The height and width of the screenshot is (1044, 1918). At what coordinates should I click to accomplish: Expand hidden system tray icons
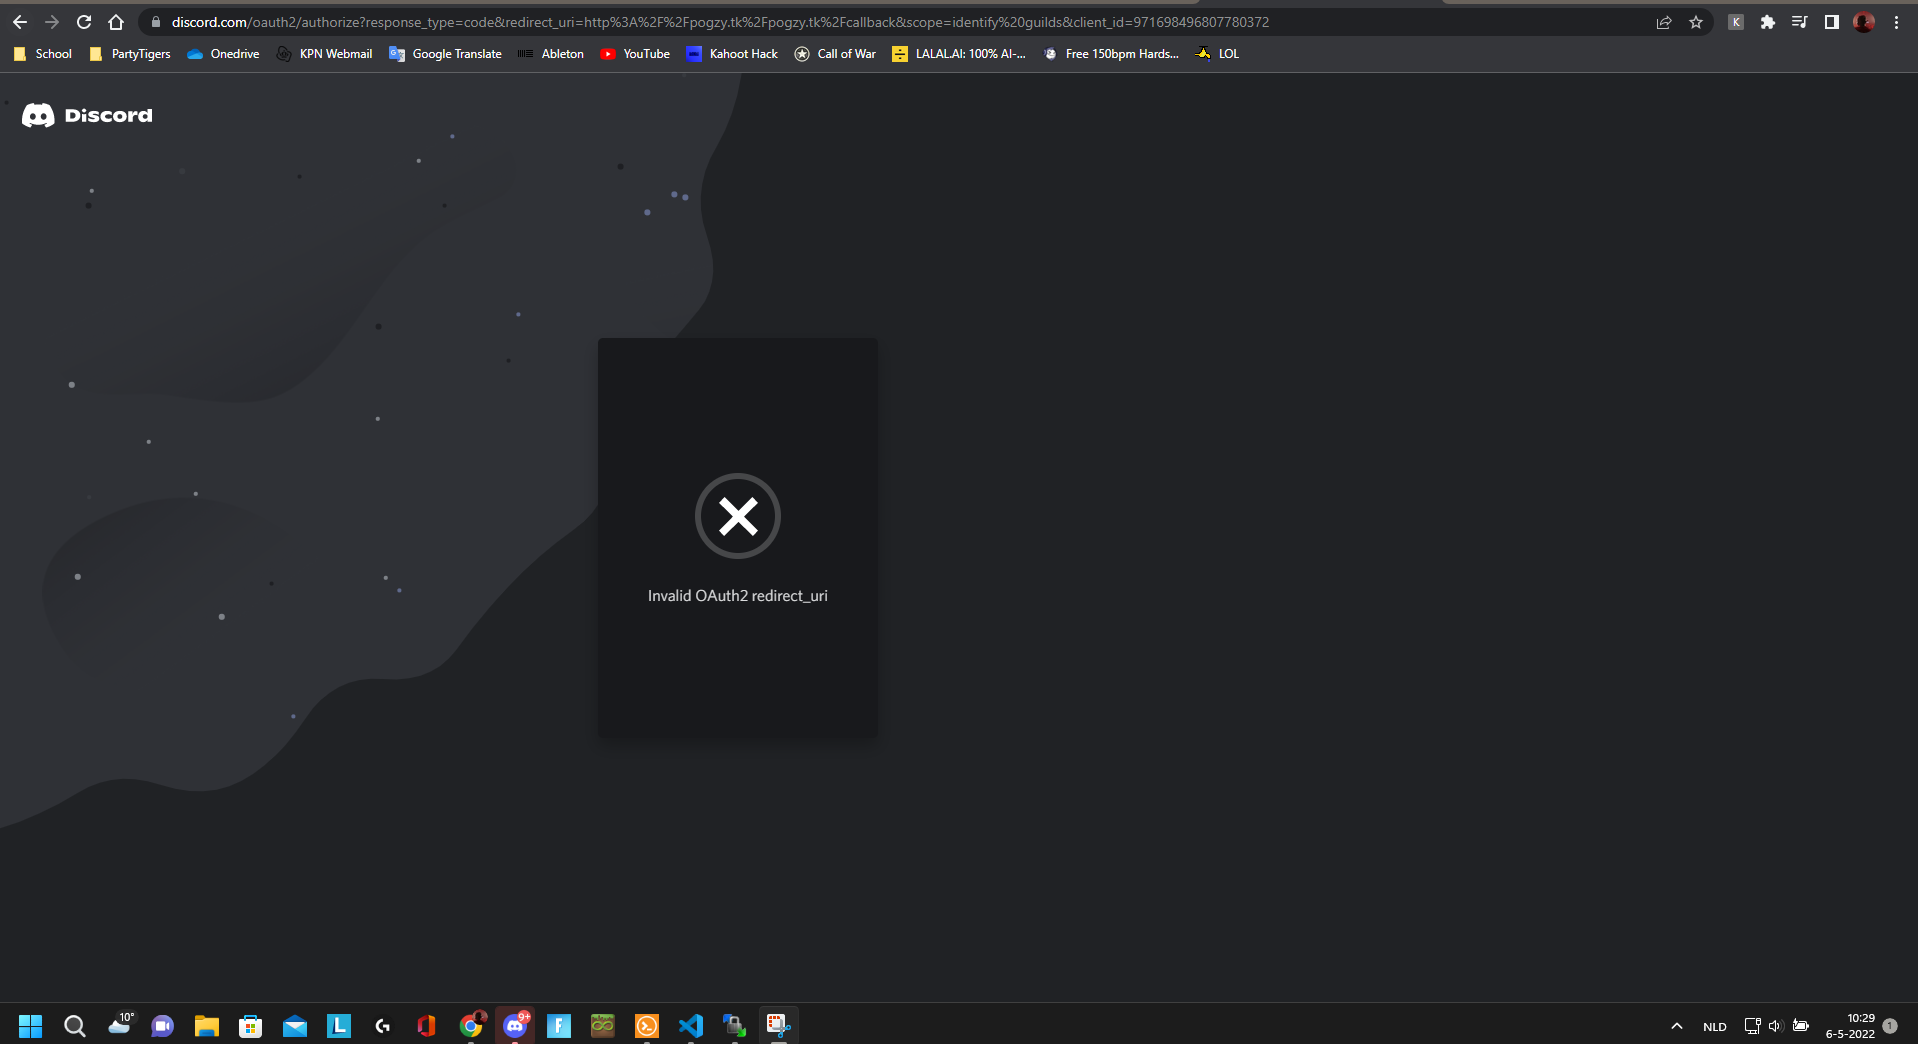1676,1026
